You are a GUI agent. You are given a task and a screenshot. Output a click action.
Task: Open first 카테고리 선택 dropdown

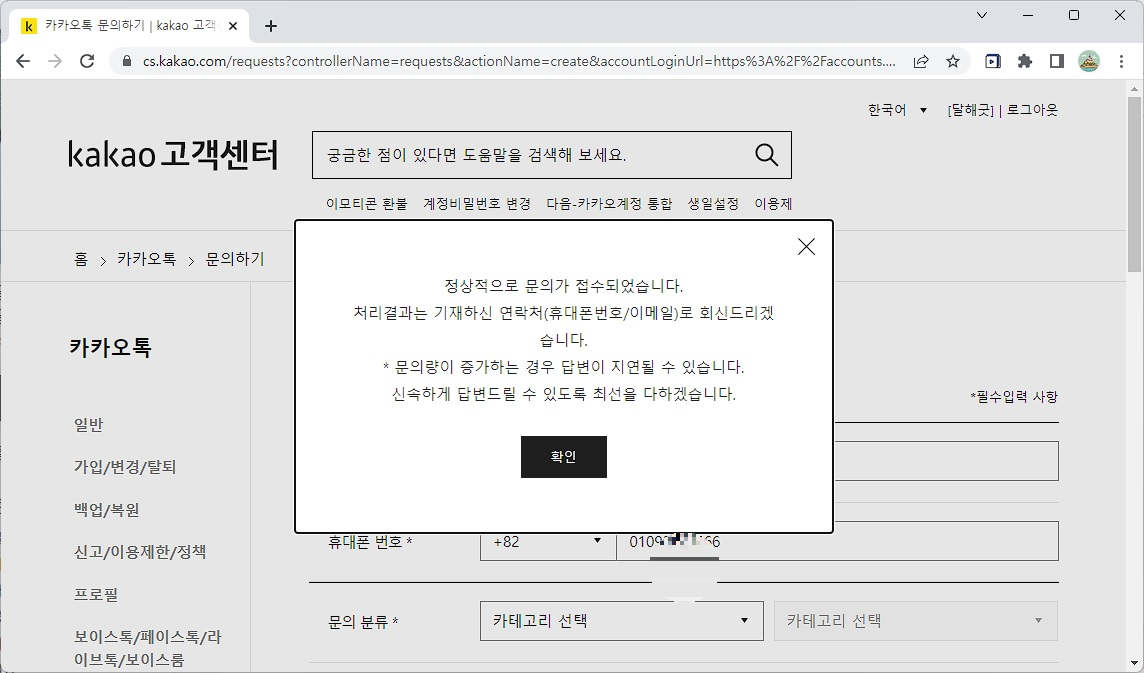[622, 621]
